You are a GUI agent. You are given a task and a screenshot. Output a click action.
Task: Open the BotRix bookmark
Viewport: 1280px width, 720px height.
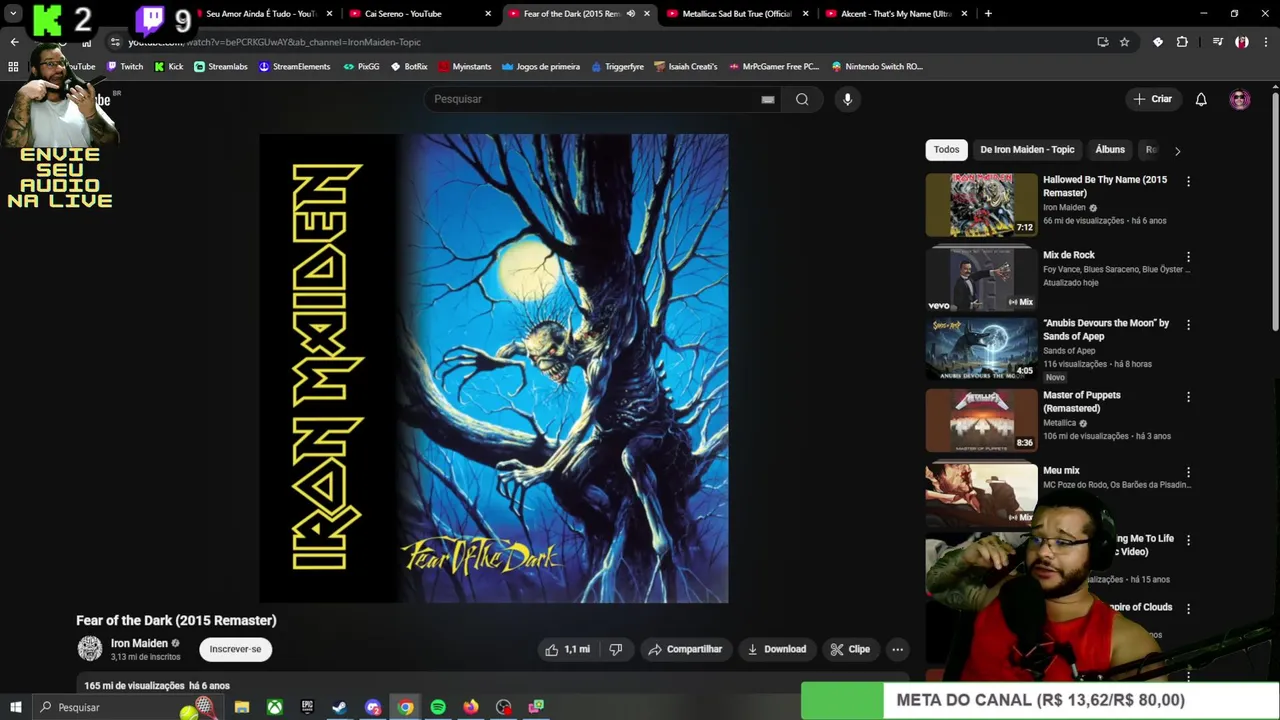click(x=409, y=67)
